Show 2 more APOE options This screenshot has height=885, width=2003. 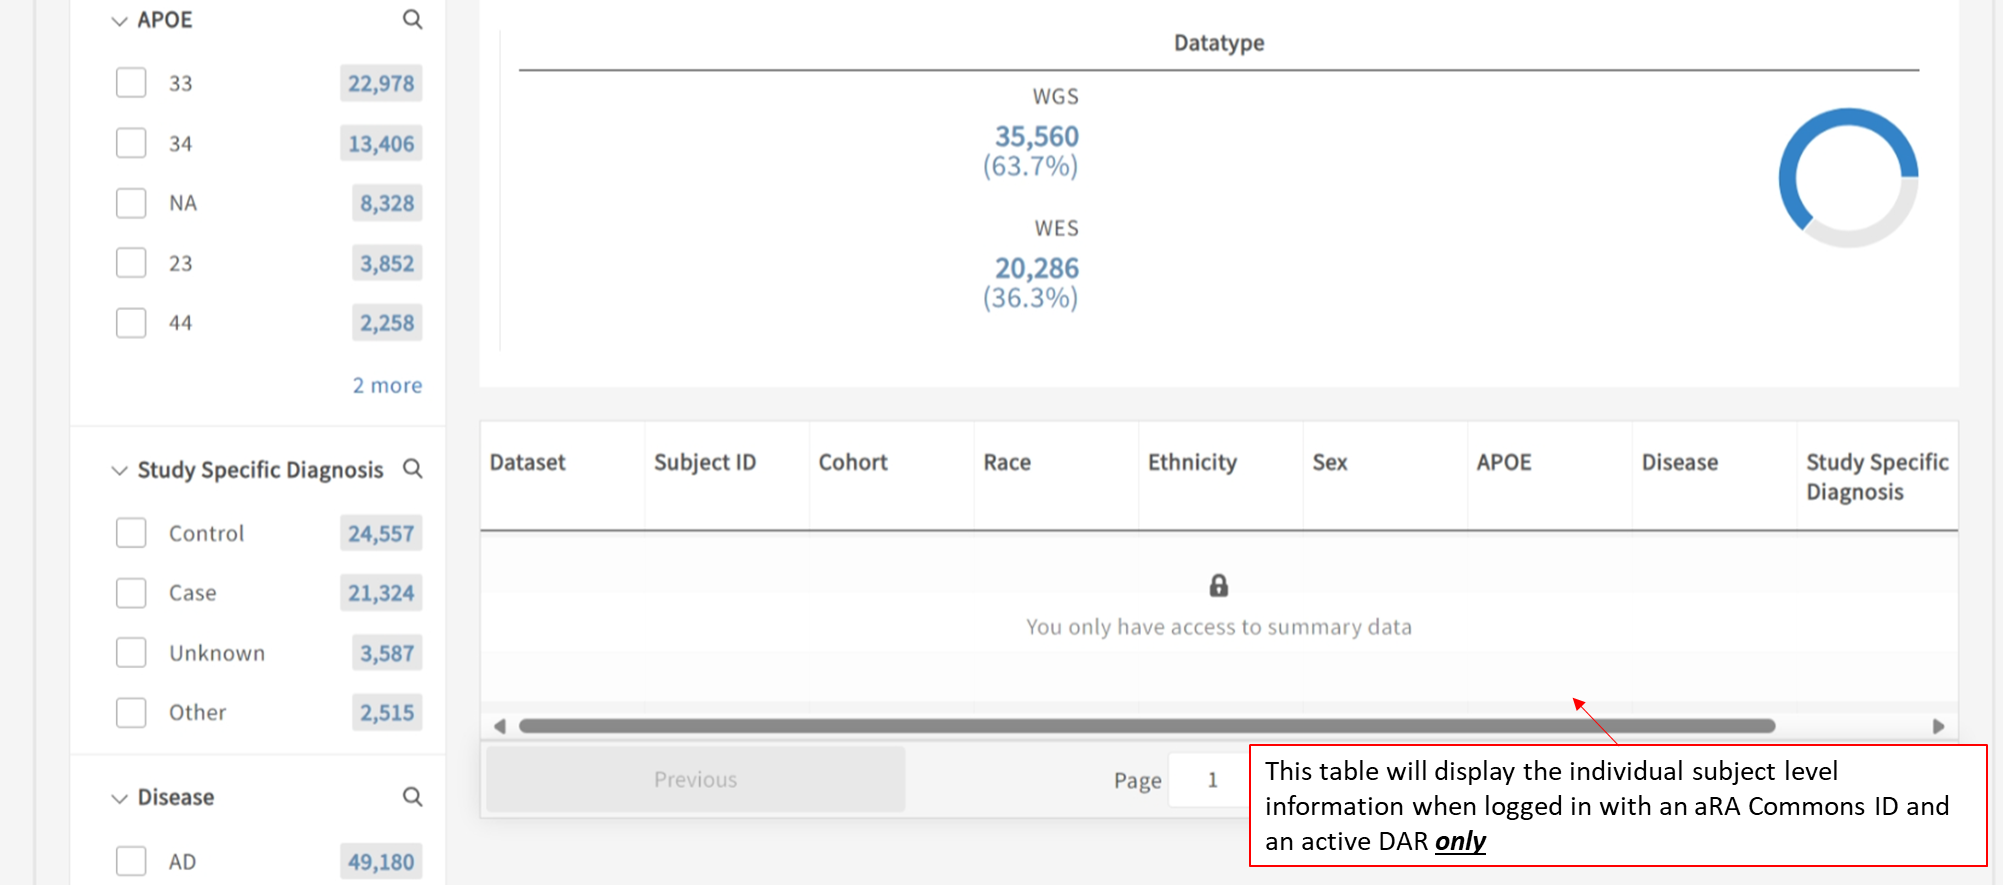(x=387, y=385)
